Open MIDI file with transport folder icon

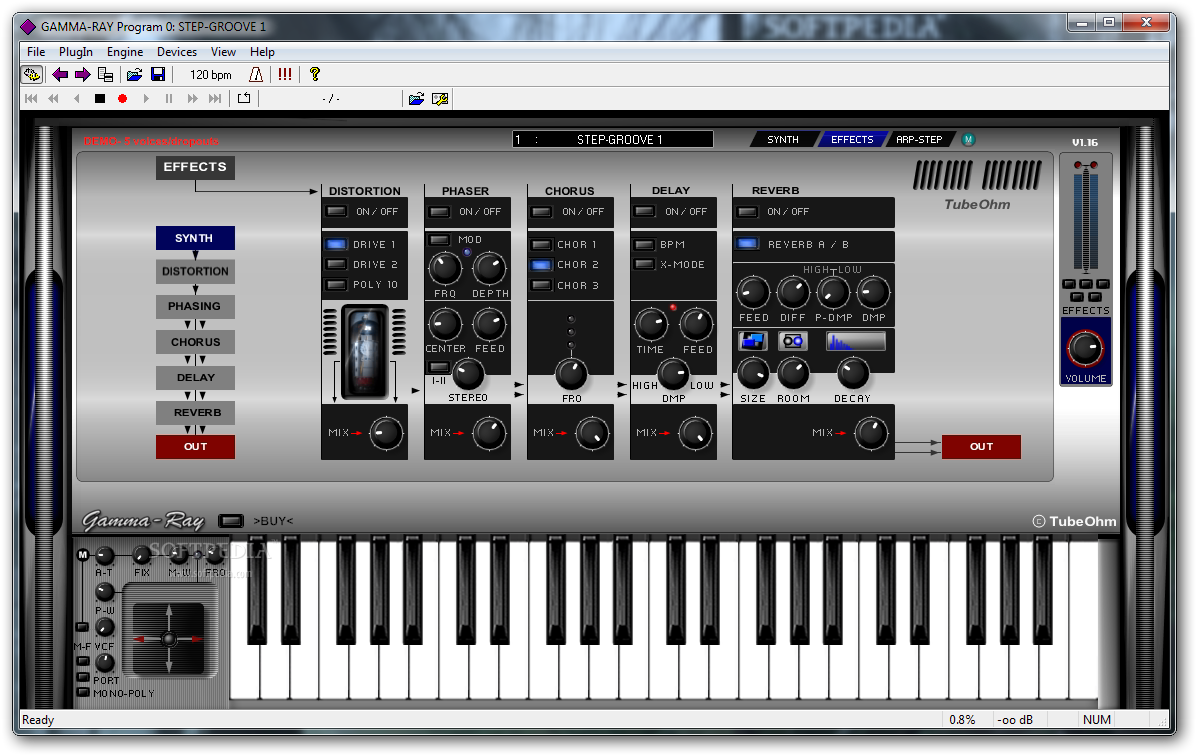pyautogui.click(x=416, y=99)
